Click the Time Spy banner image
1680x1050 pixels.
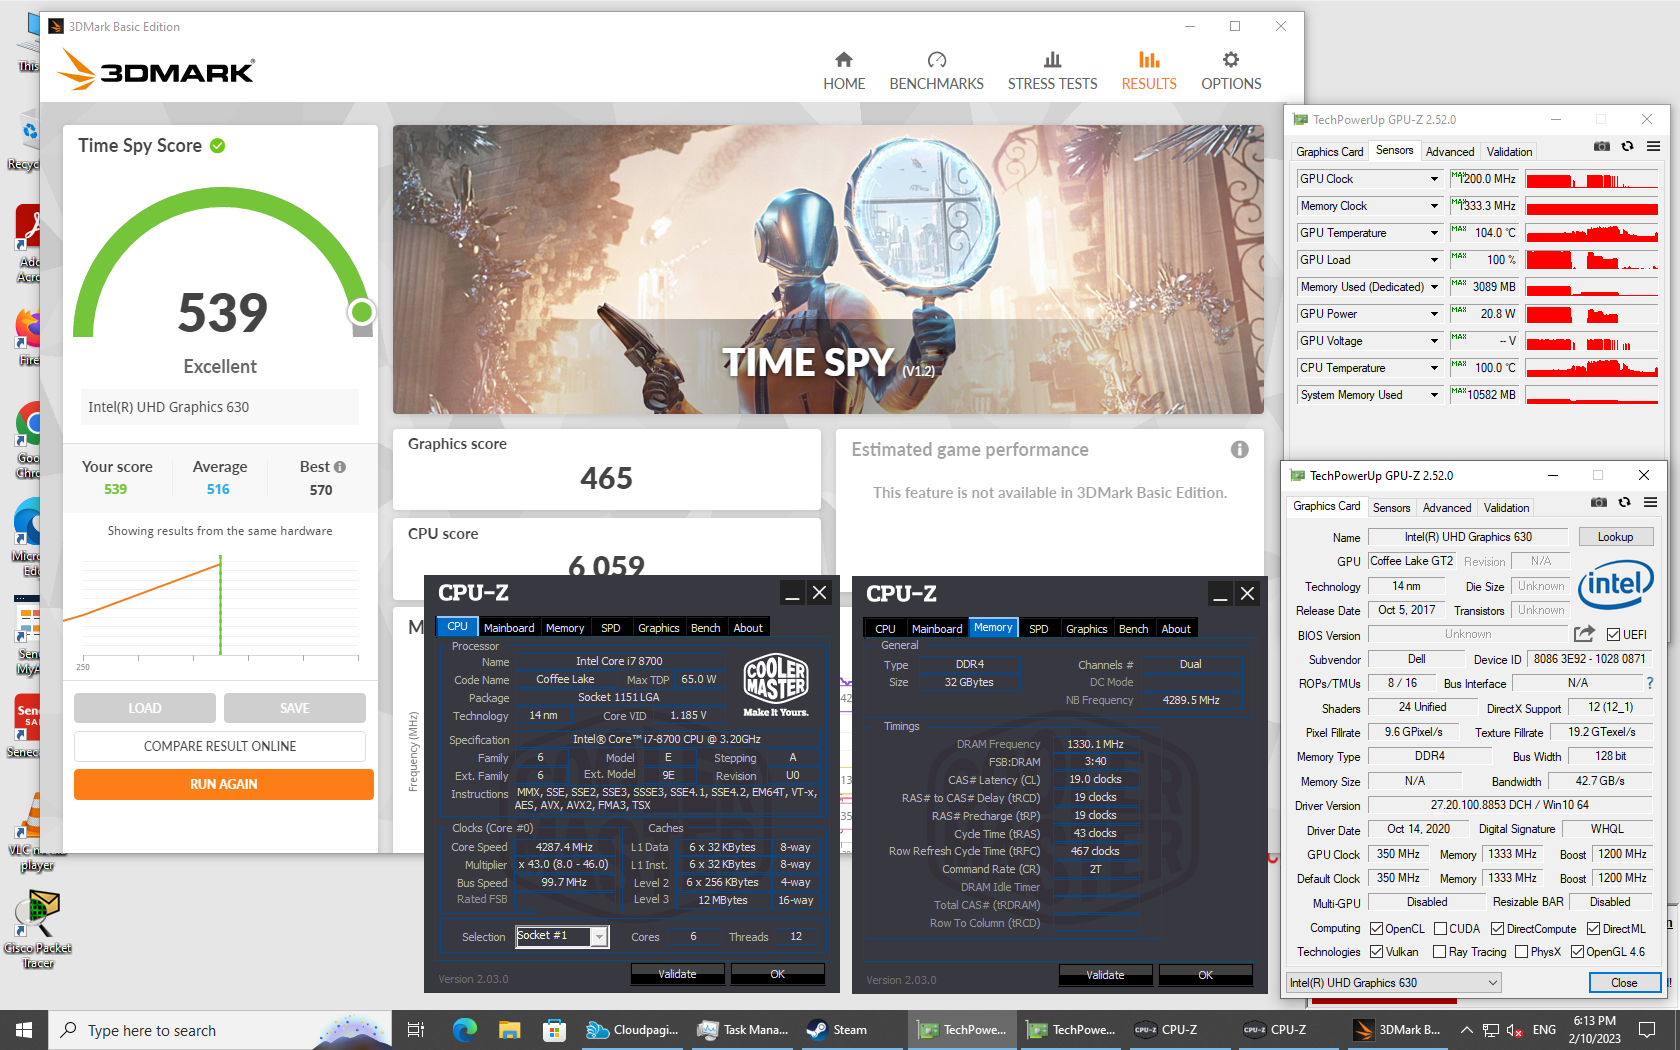828,270
